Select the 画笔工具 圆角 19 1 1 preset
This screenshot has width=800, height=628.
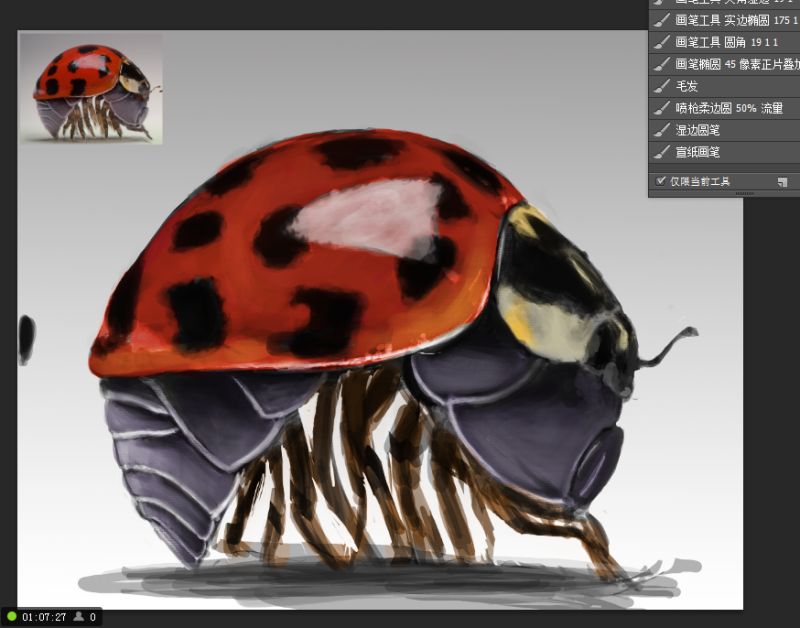(x=724, y=42)
